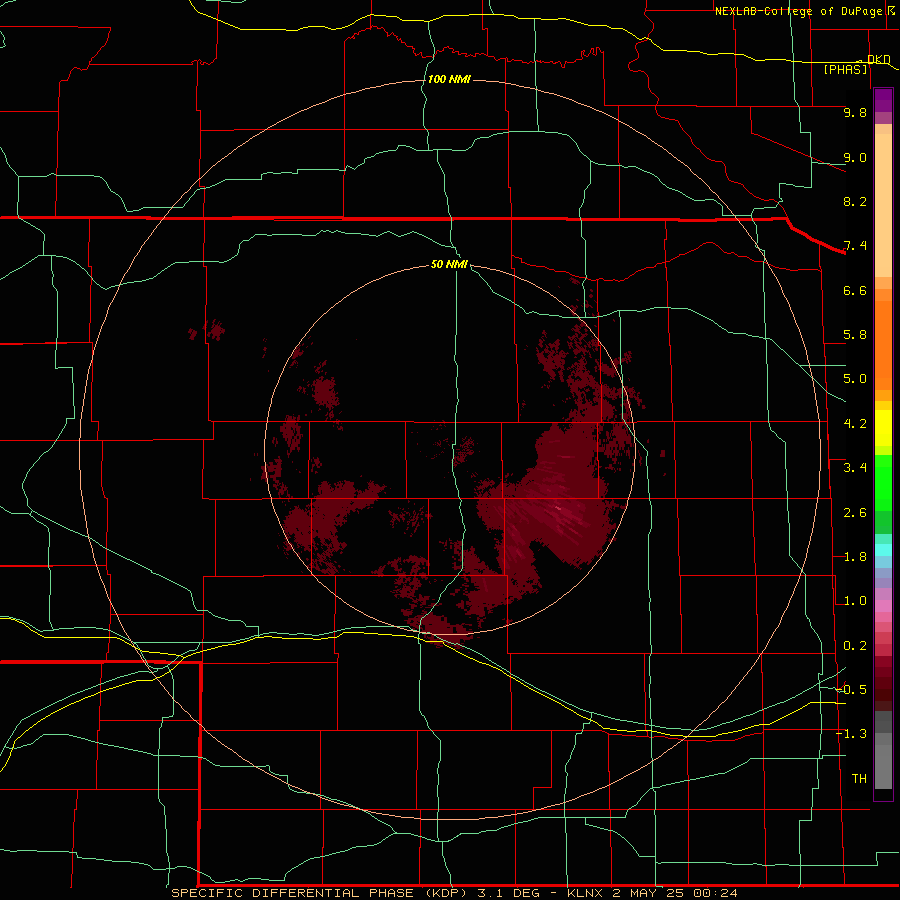The image size is (900, 900).
Task: Click the SPECIFIC DIFFERENTIAL PHASE (KDP) caption
Action: pyautogui.click(x=319, y=893)
